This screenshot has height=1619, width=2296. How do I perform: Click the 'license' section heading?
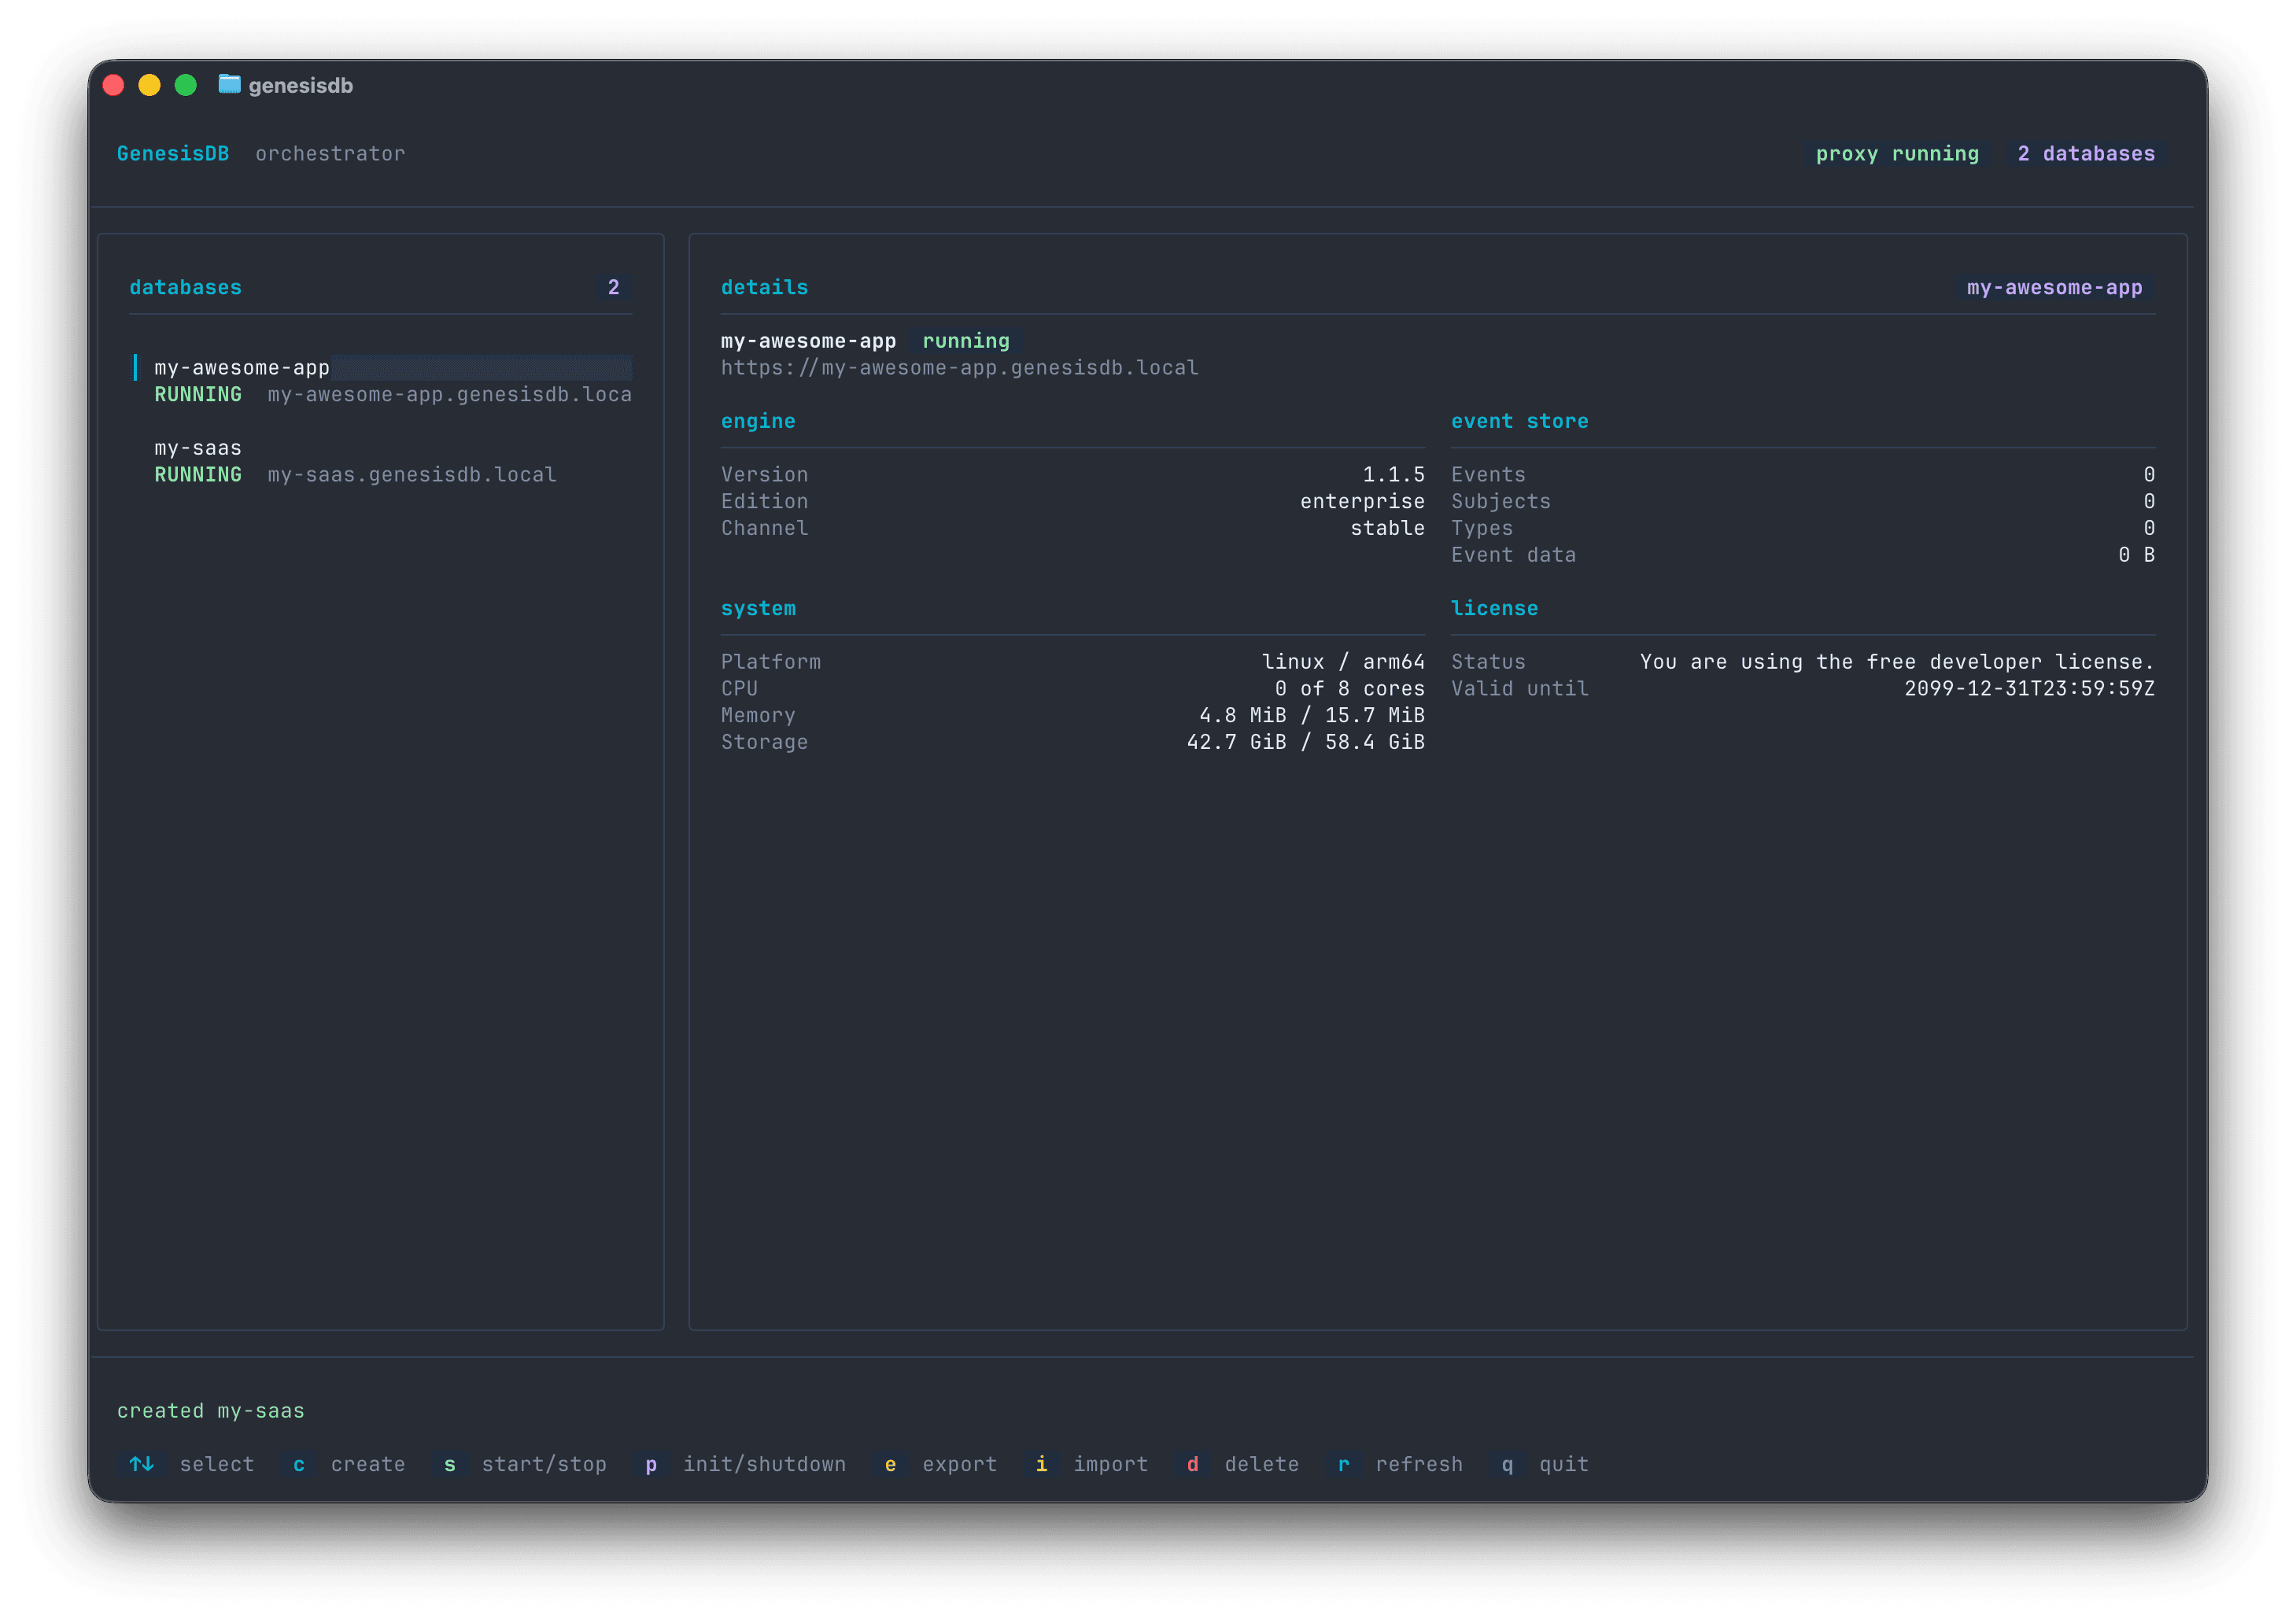coord(1494,608)
